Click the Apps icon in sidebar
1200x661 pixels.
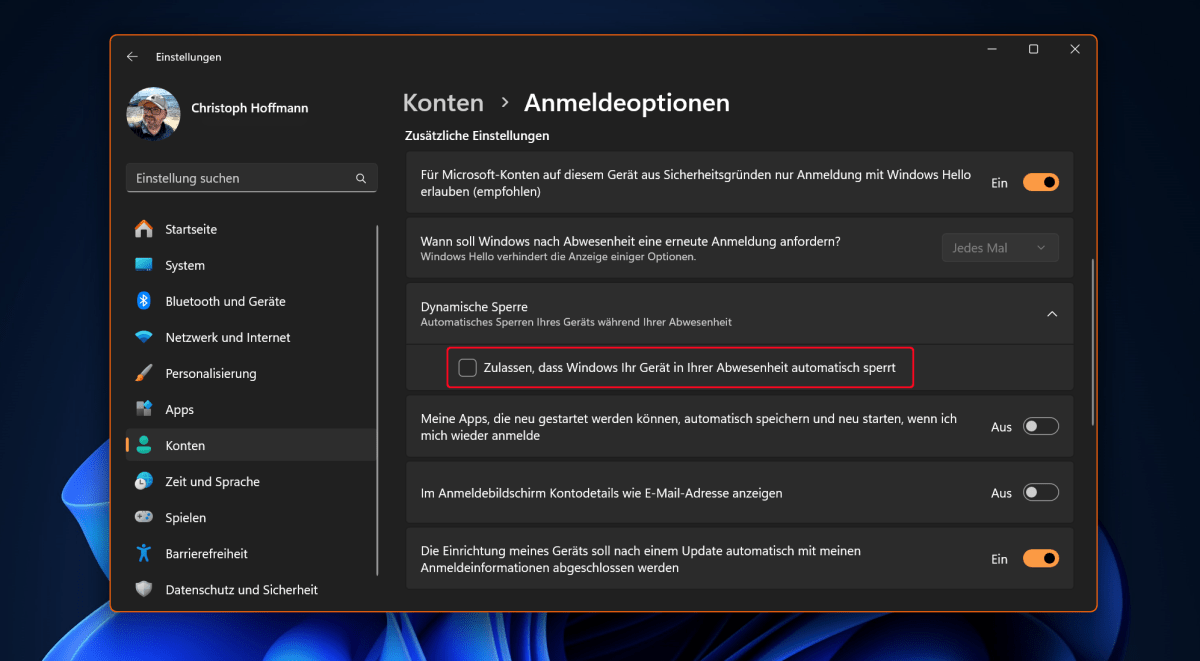pos(144,409)
